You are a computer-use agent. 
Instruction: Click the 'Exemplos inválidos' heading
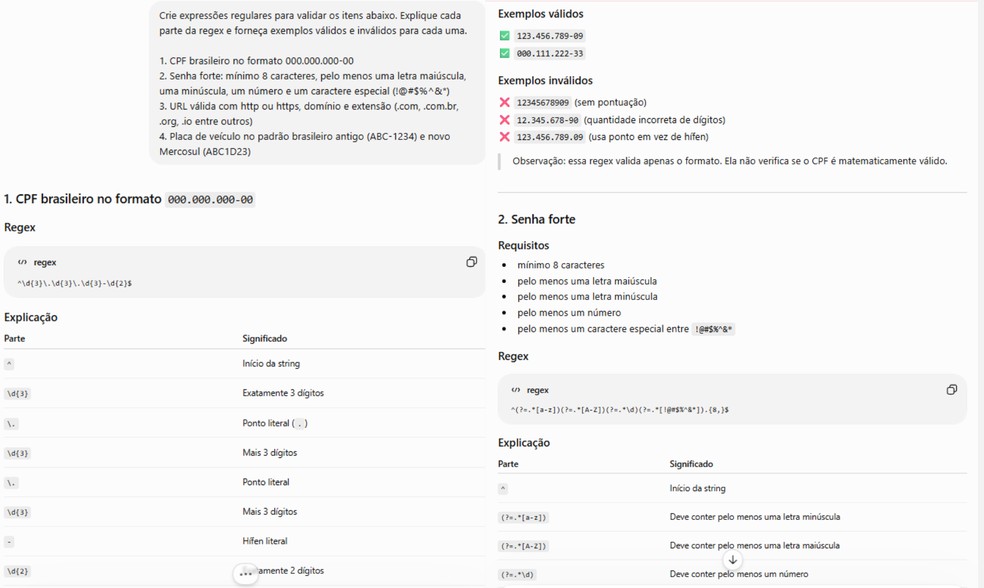point(545,80)
